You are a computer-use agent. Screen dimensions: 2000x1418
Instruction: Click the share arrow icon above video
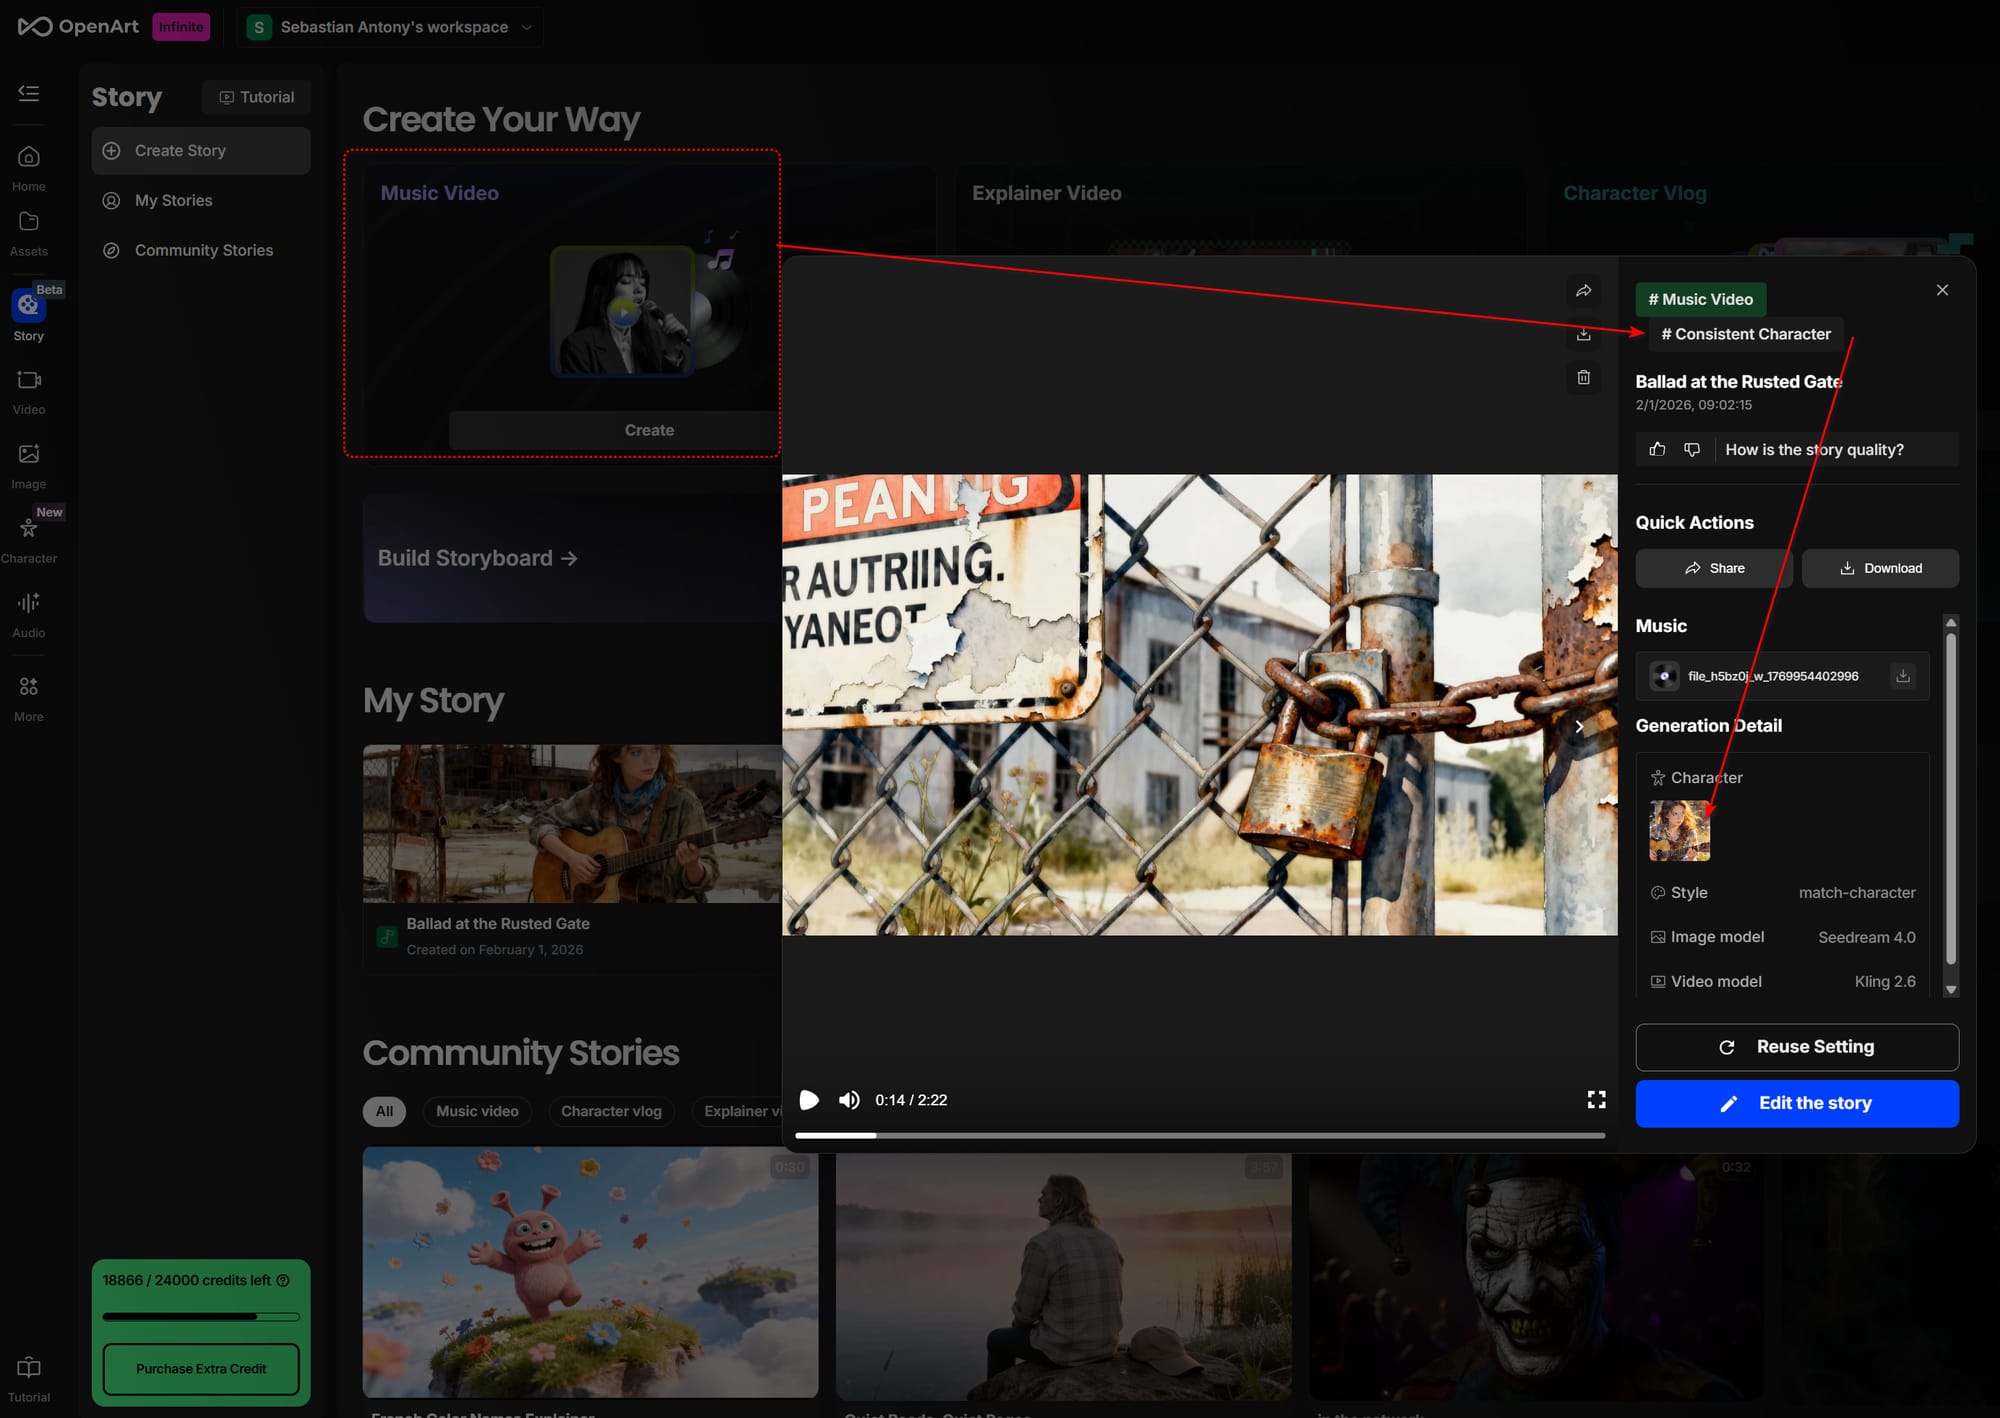point(1583,291)
